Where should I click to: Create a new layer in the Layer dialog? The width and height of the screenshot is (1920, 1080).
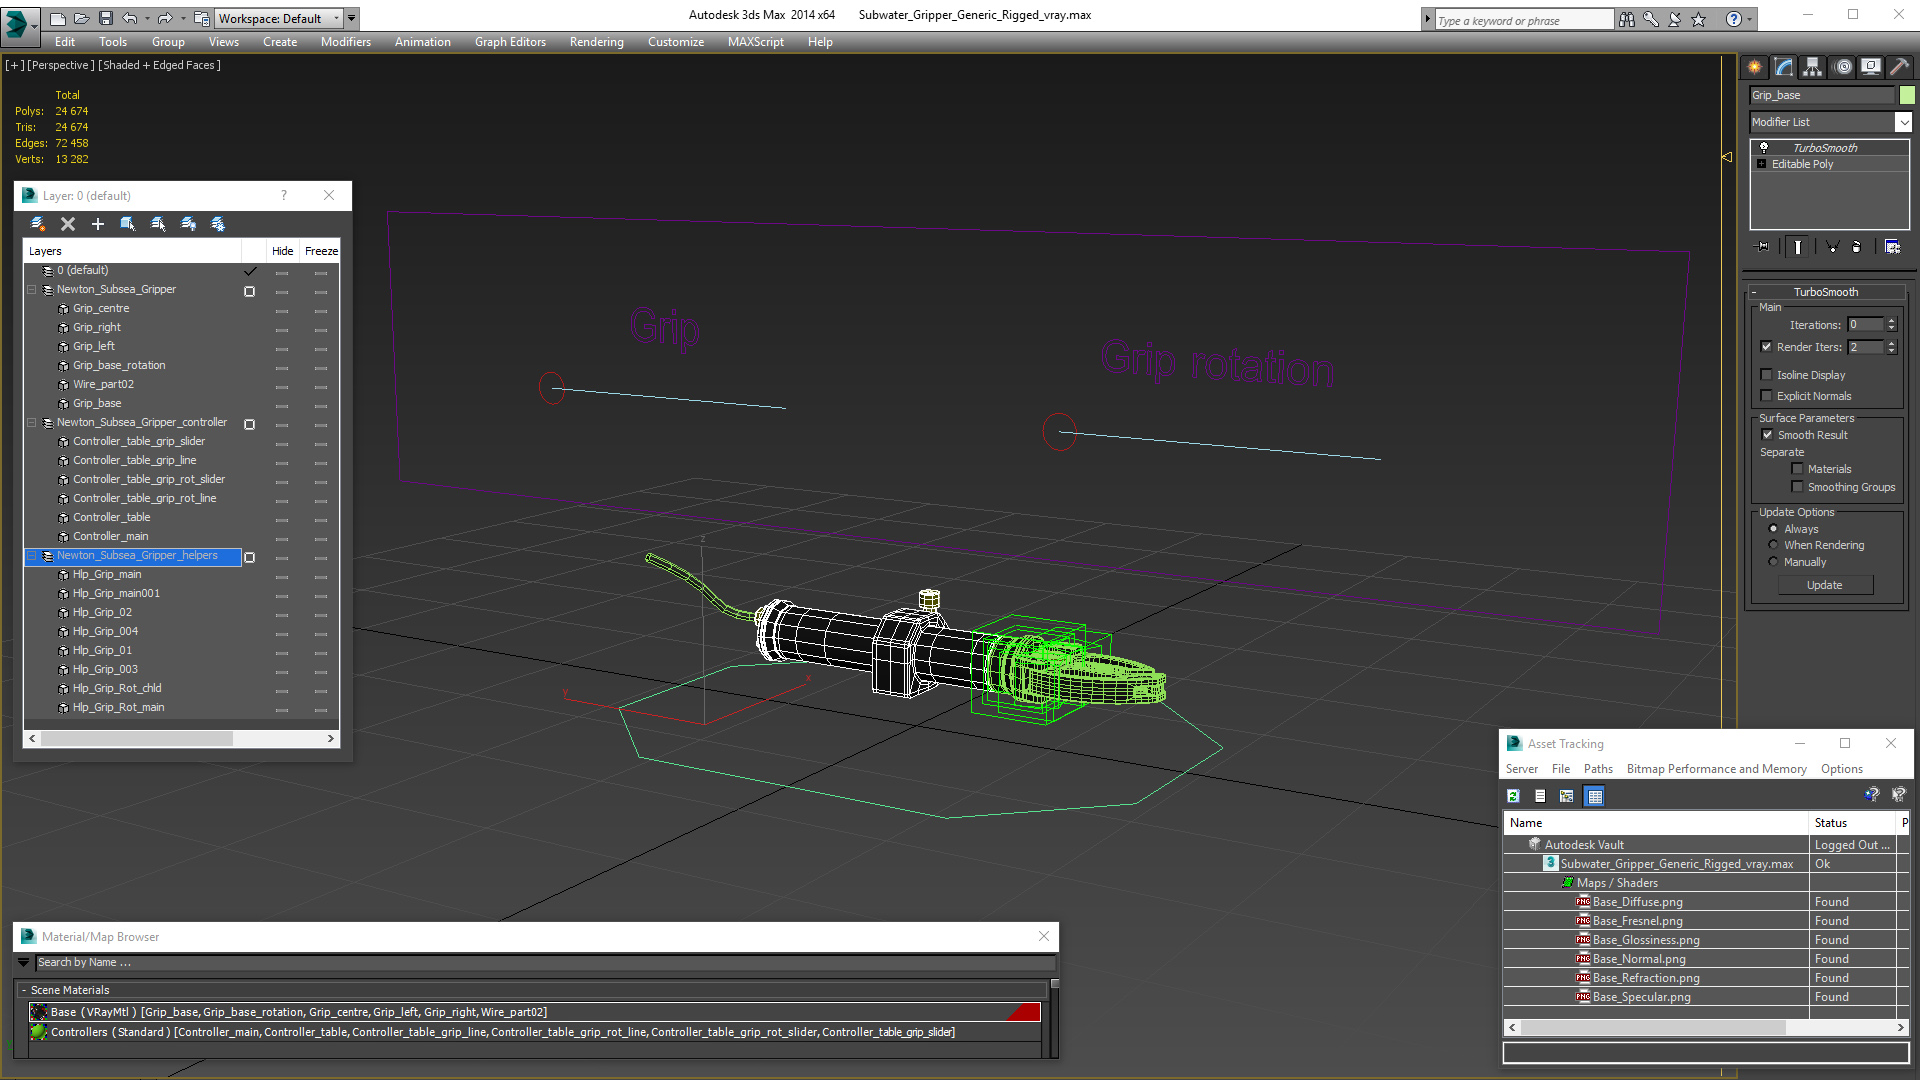tap(38, 224)
